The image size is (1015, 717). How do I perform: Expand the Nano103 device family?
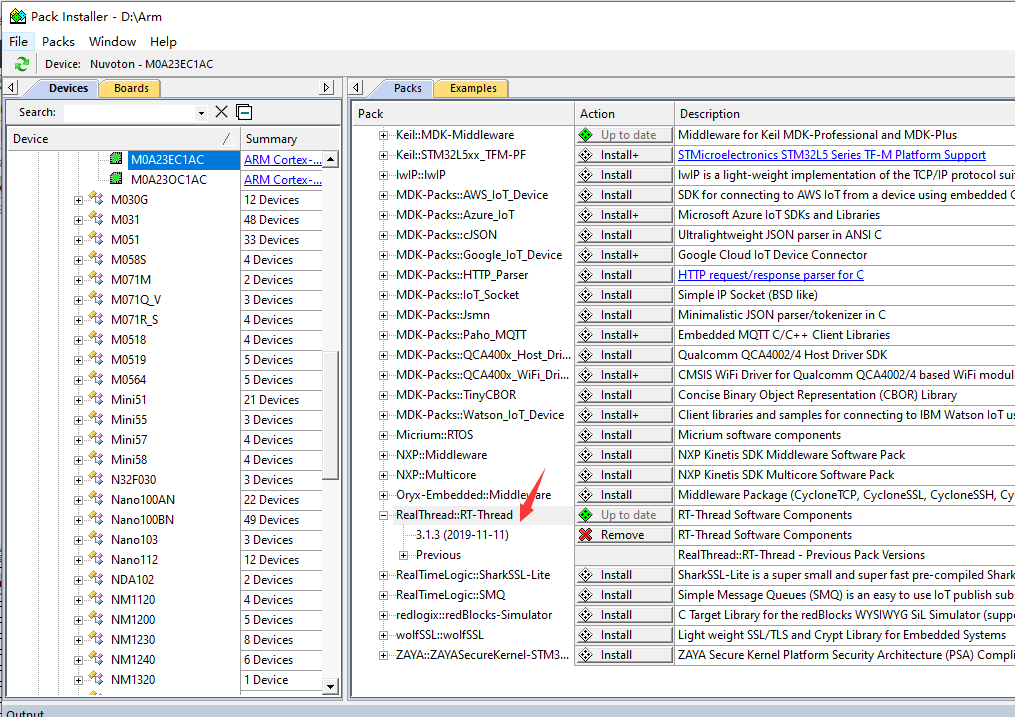tap(78, 540)
